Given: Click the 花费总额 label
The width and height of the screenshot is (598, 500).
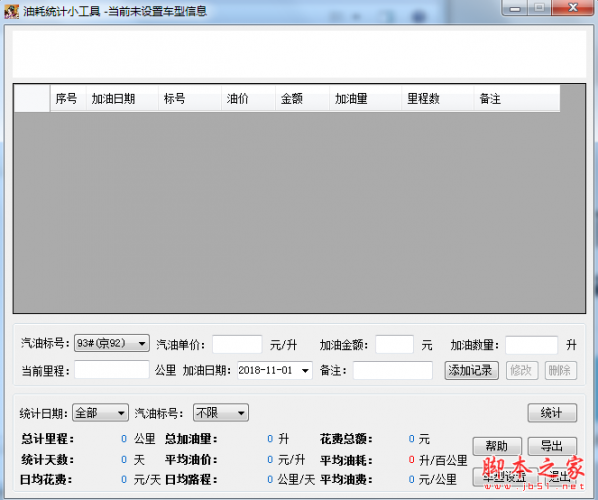Looking at the screenshot, I should pyautogui.click(x=346, y=439).
